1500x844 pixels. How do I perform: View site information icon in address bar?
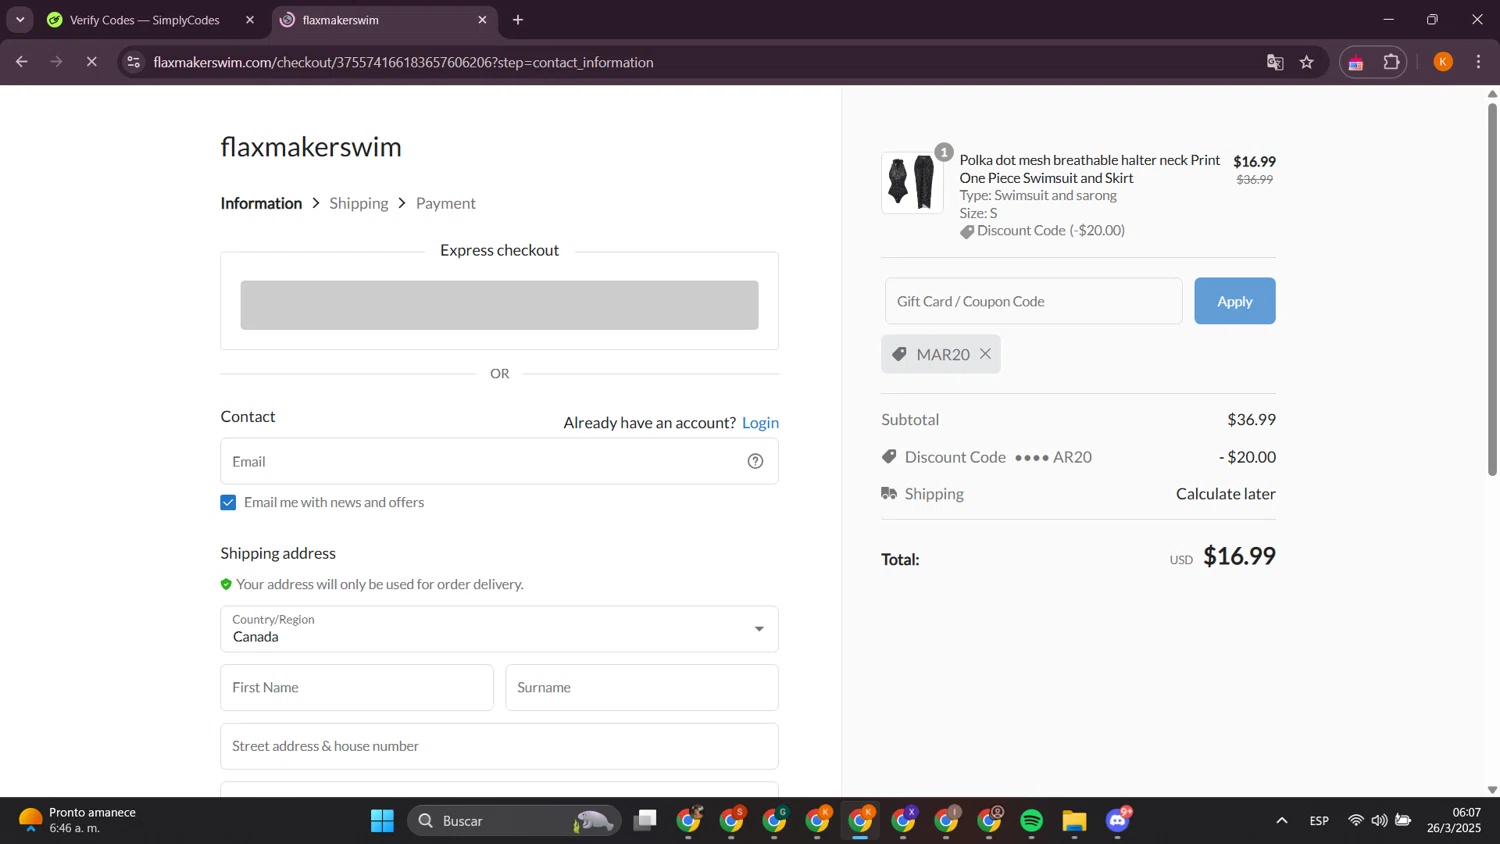coord(133,62)
